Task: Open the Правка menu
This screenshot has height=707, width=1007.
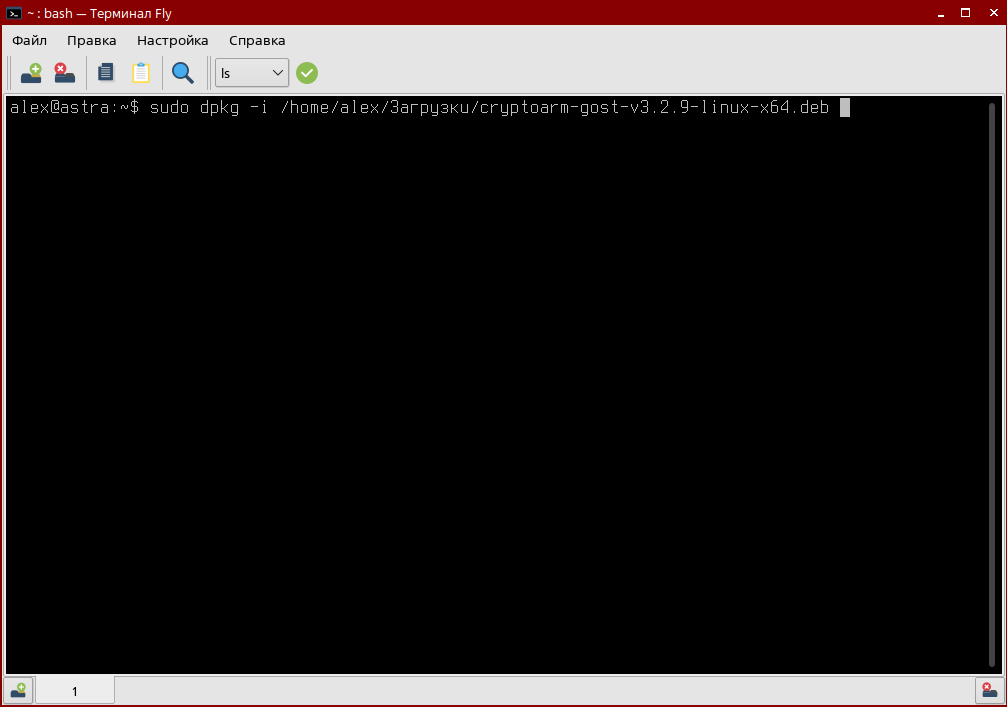Action: pyautogui.click(x=92, y=40)
